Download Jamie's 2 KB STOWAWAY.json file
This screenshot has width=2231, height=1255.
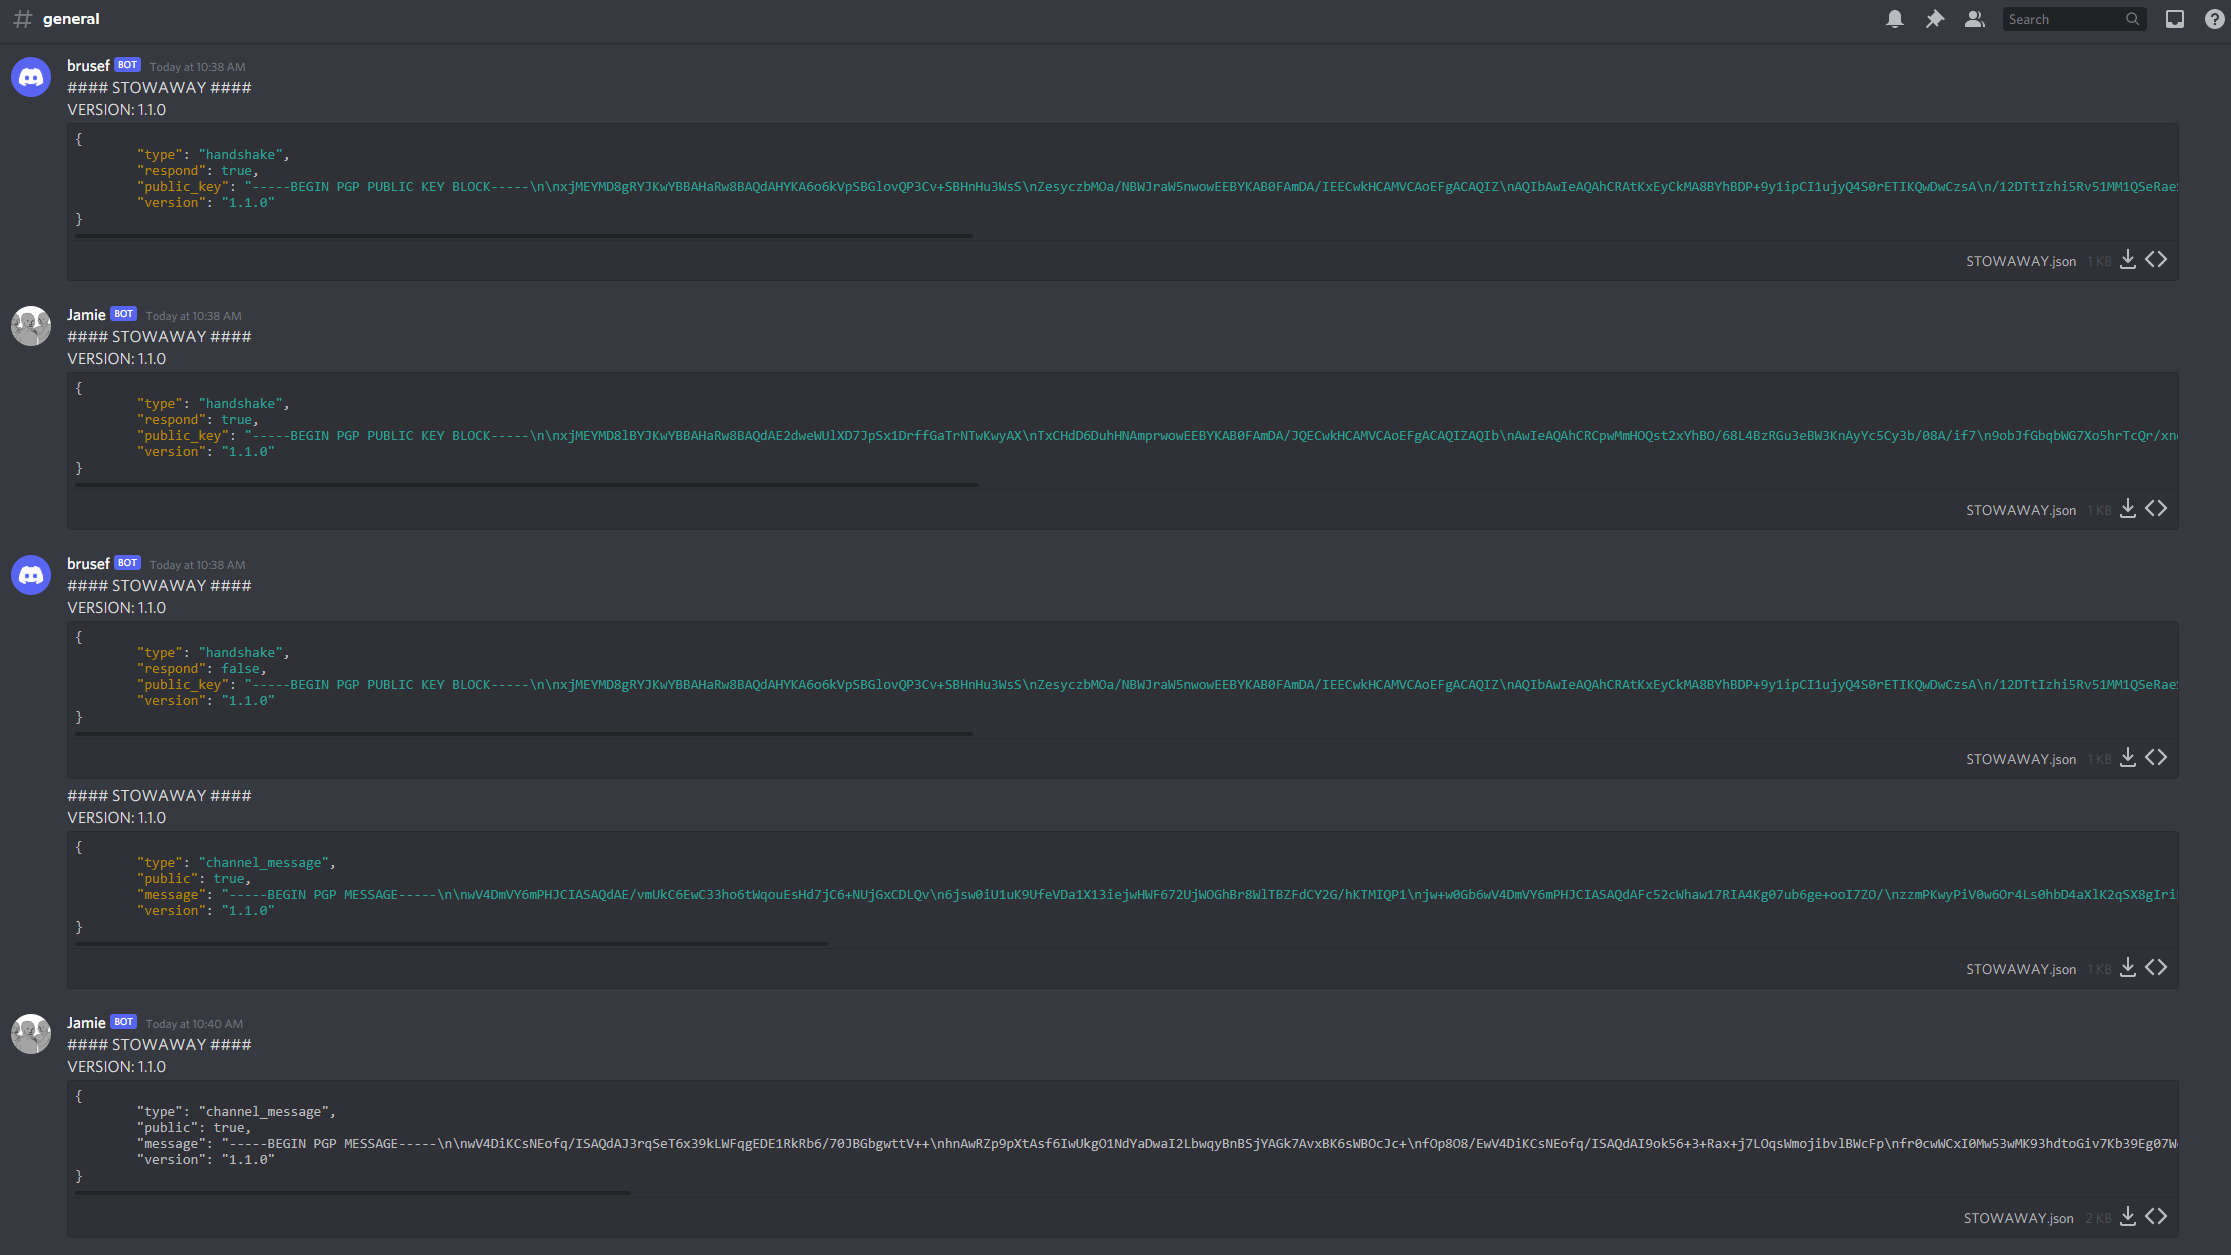tap(2127, 1217)
